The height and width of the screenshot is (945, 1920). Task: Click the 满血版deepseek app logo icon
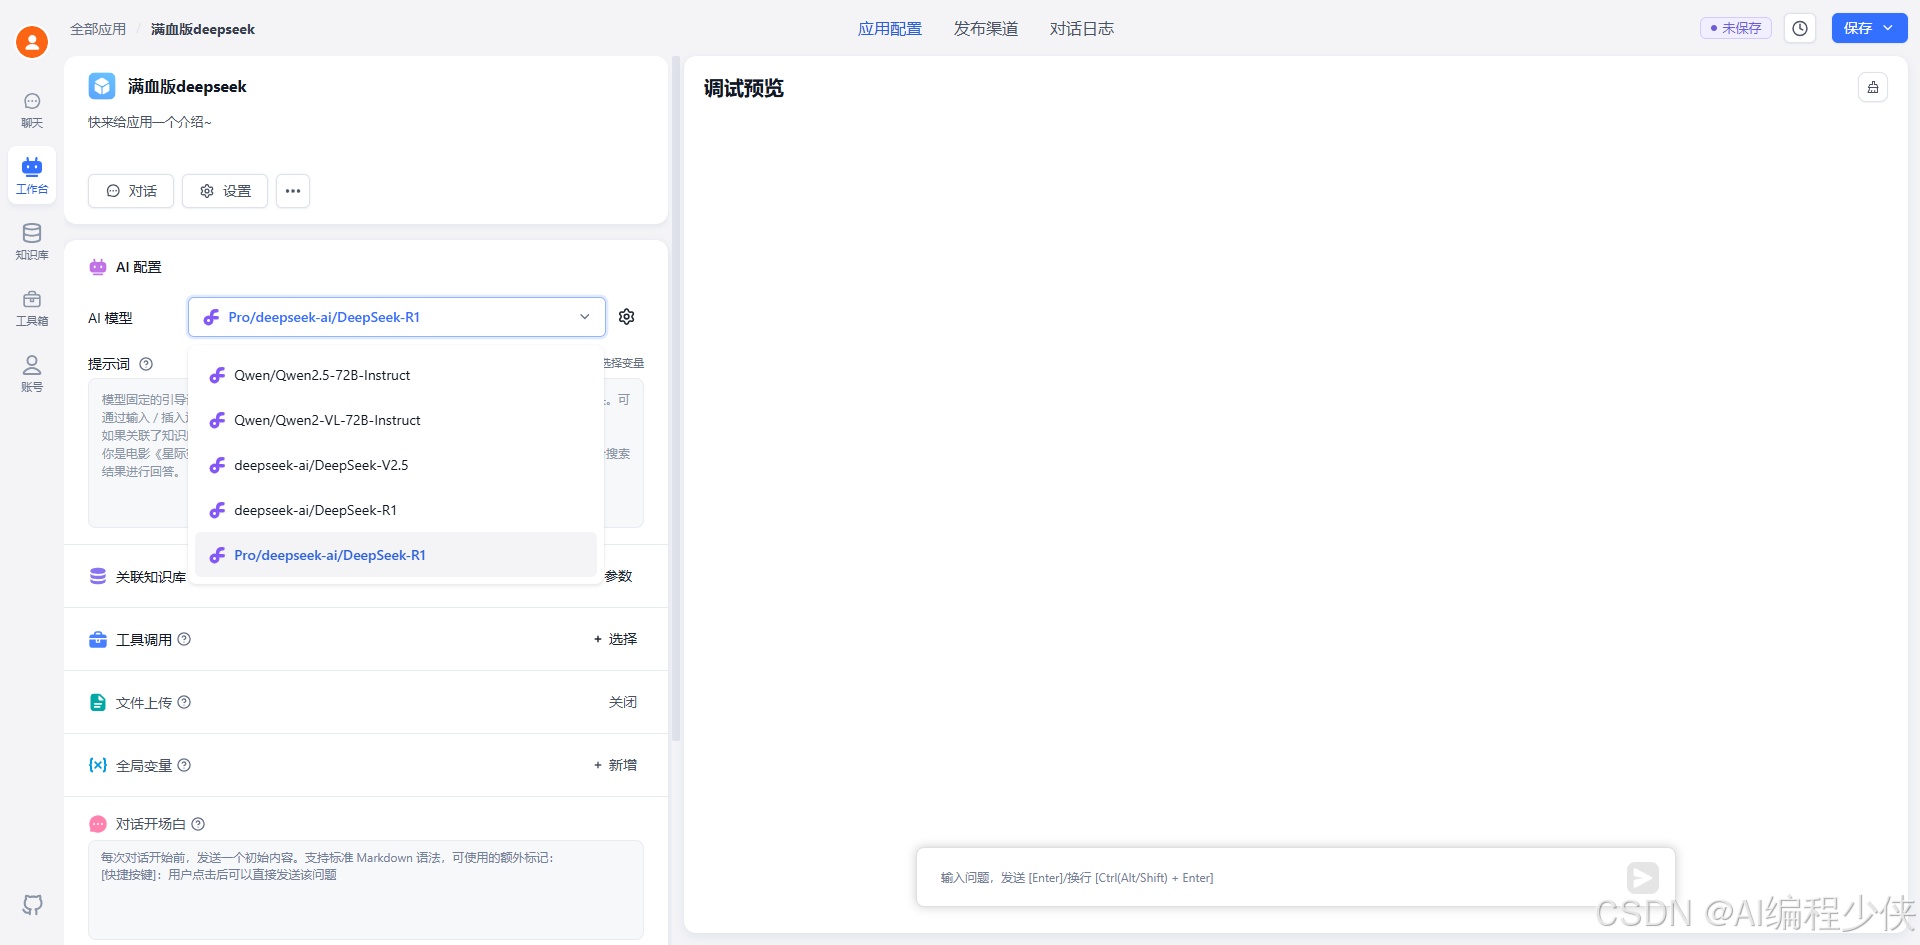point(102,86)
